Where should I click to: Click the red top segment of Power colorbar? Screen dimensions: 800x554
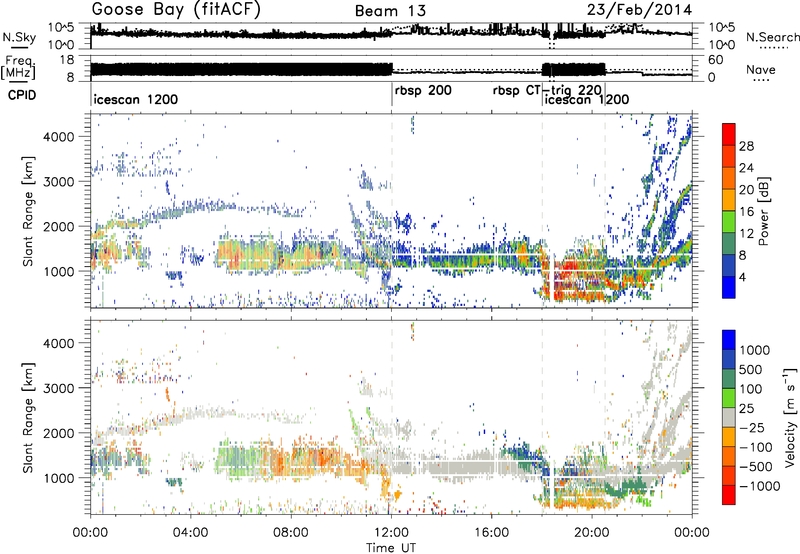729,134
